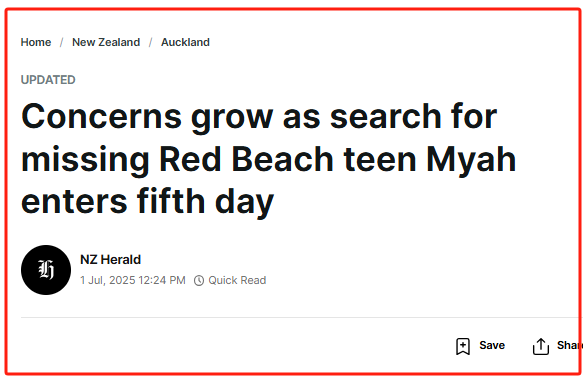Viewport: 583px width, 377px height.
Task: Click the grey UPDATED tag above the headline
Action: pos(48,80)
